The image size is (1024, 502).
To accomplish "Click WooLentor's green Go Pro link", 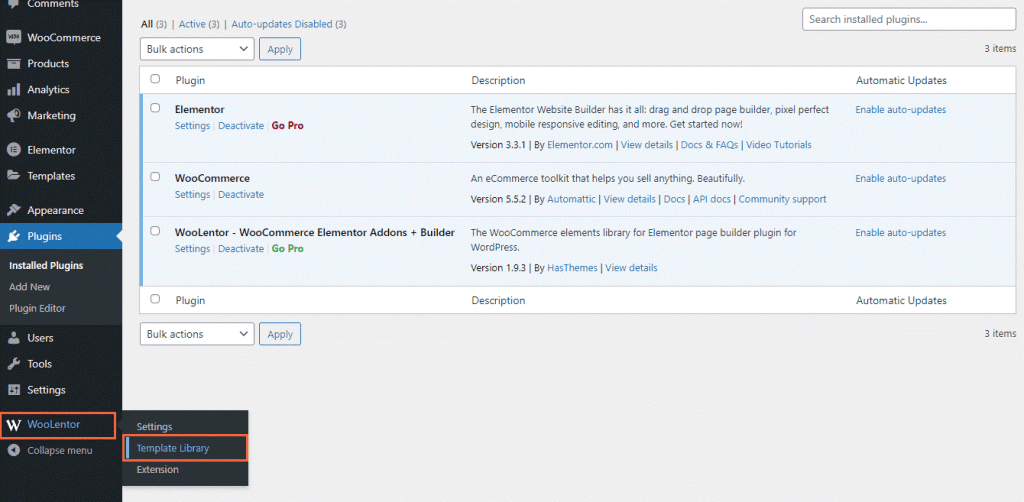I will 288,249.
